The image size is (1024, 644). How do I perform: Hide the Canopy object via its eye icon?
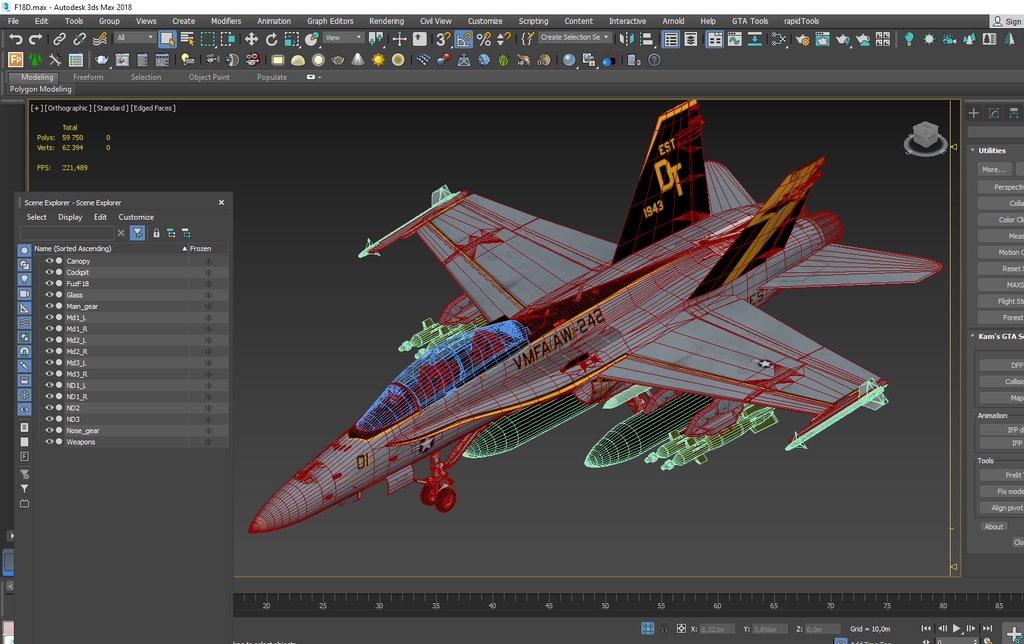[49, 261]
